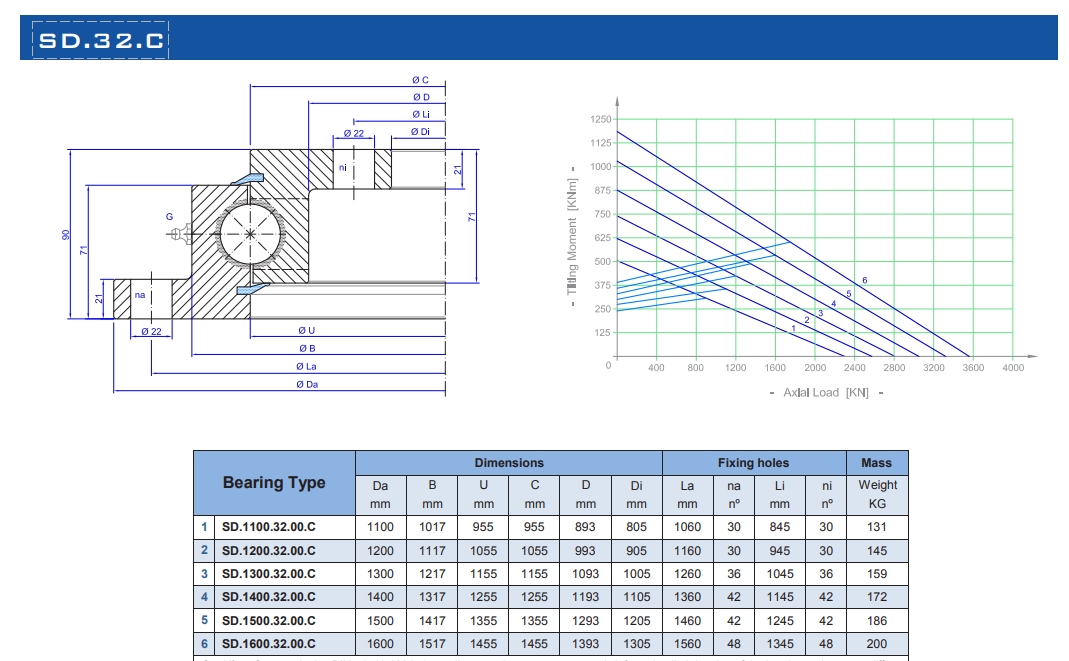Select bearing SD.1200.32.00.C row name
This screenshot has height=661, width=1069.
pyautogui.click(x=269, y=551)
